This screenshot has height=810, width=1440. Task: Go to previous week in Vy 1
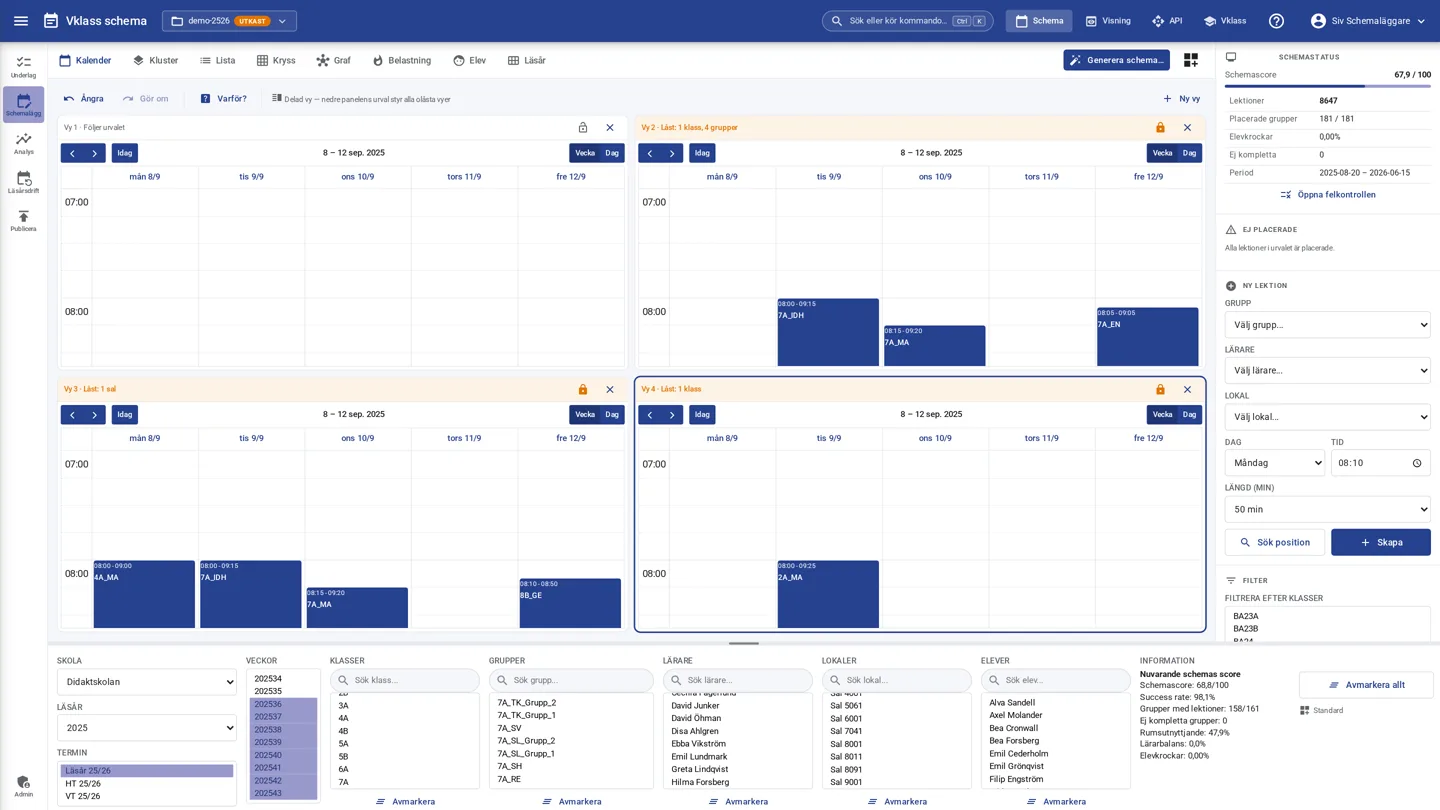(x=72, y=153)
